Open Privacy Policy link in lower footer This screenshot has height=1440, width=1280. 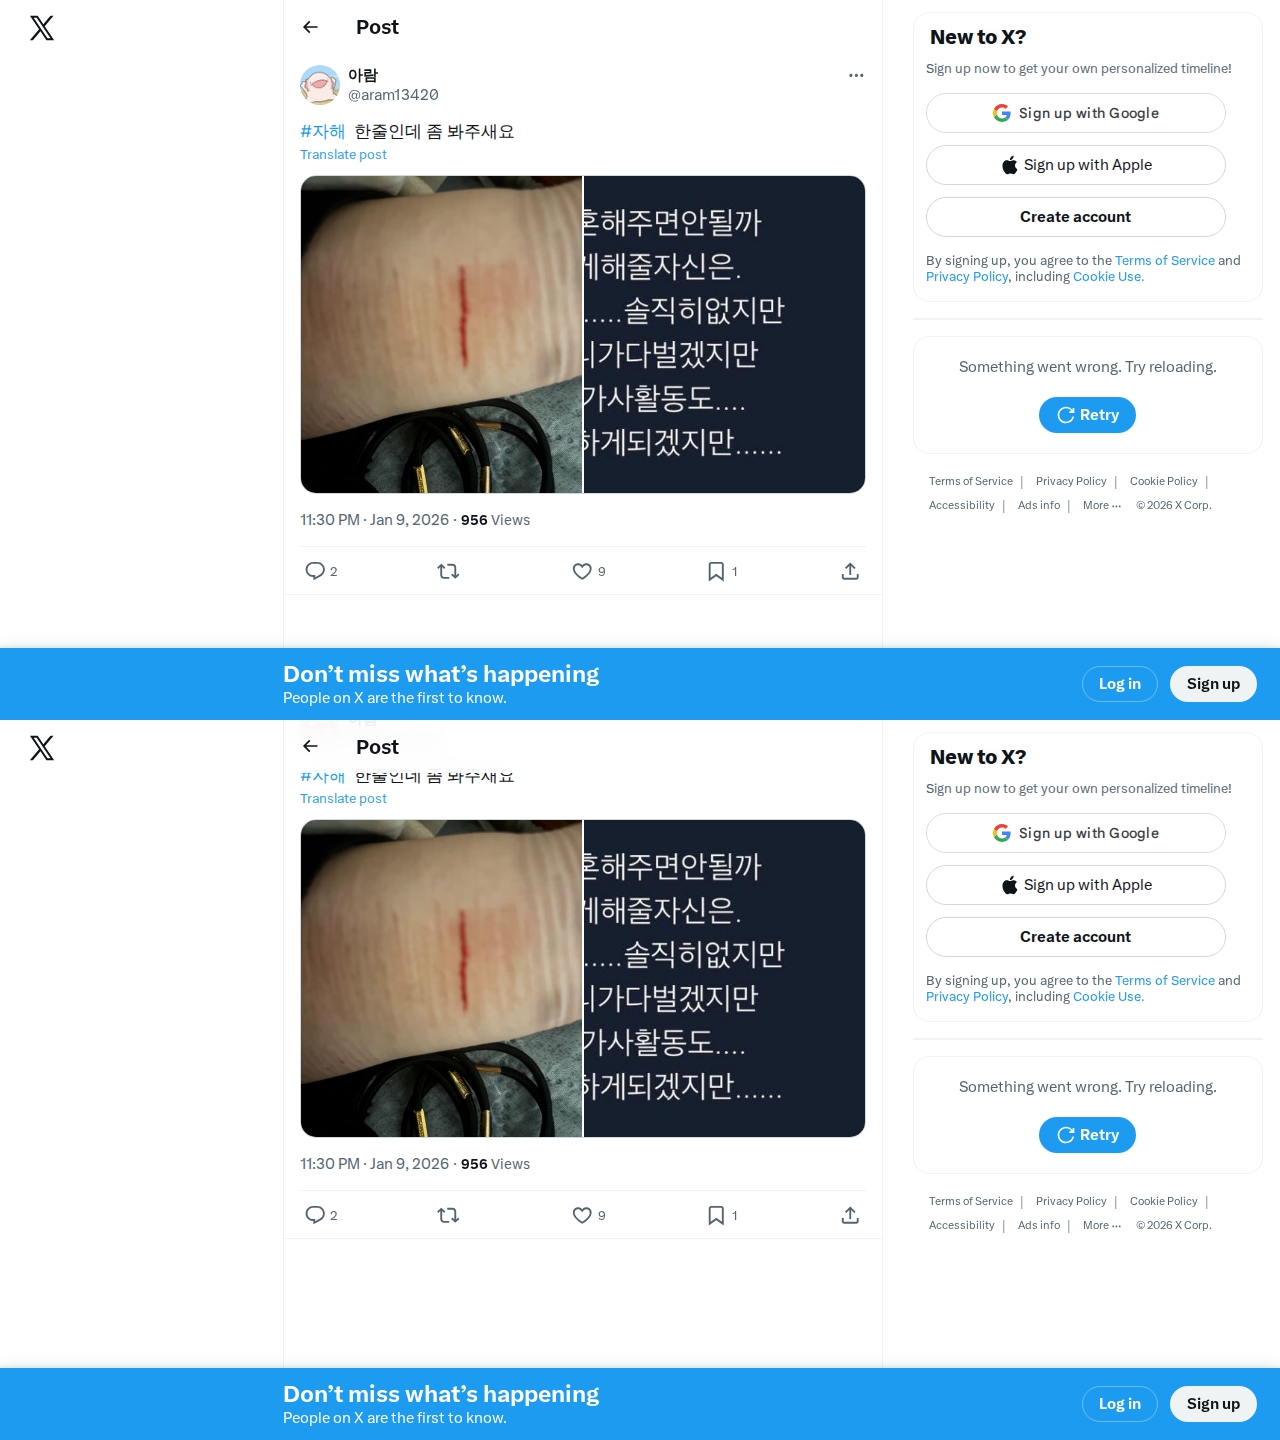point(1071,1201)
